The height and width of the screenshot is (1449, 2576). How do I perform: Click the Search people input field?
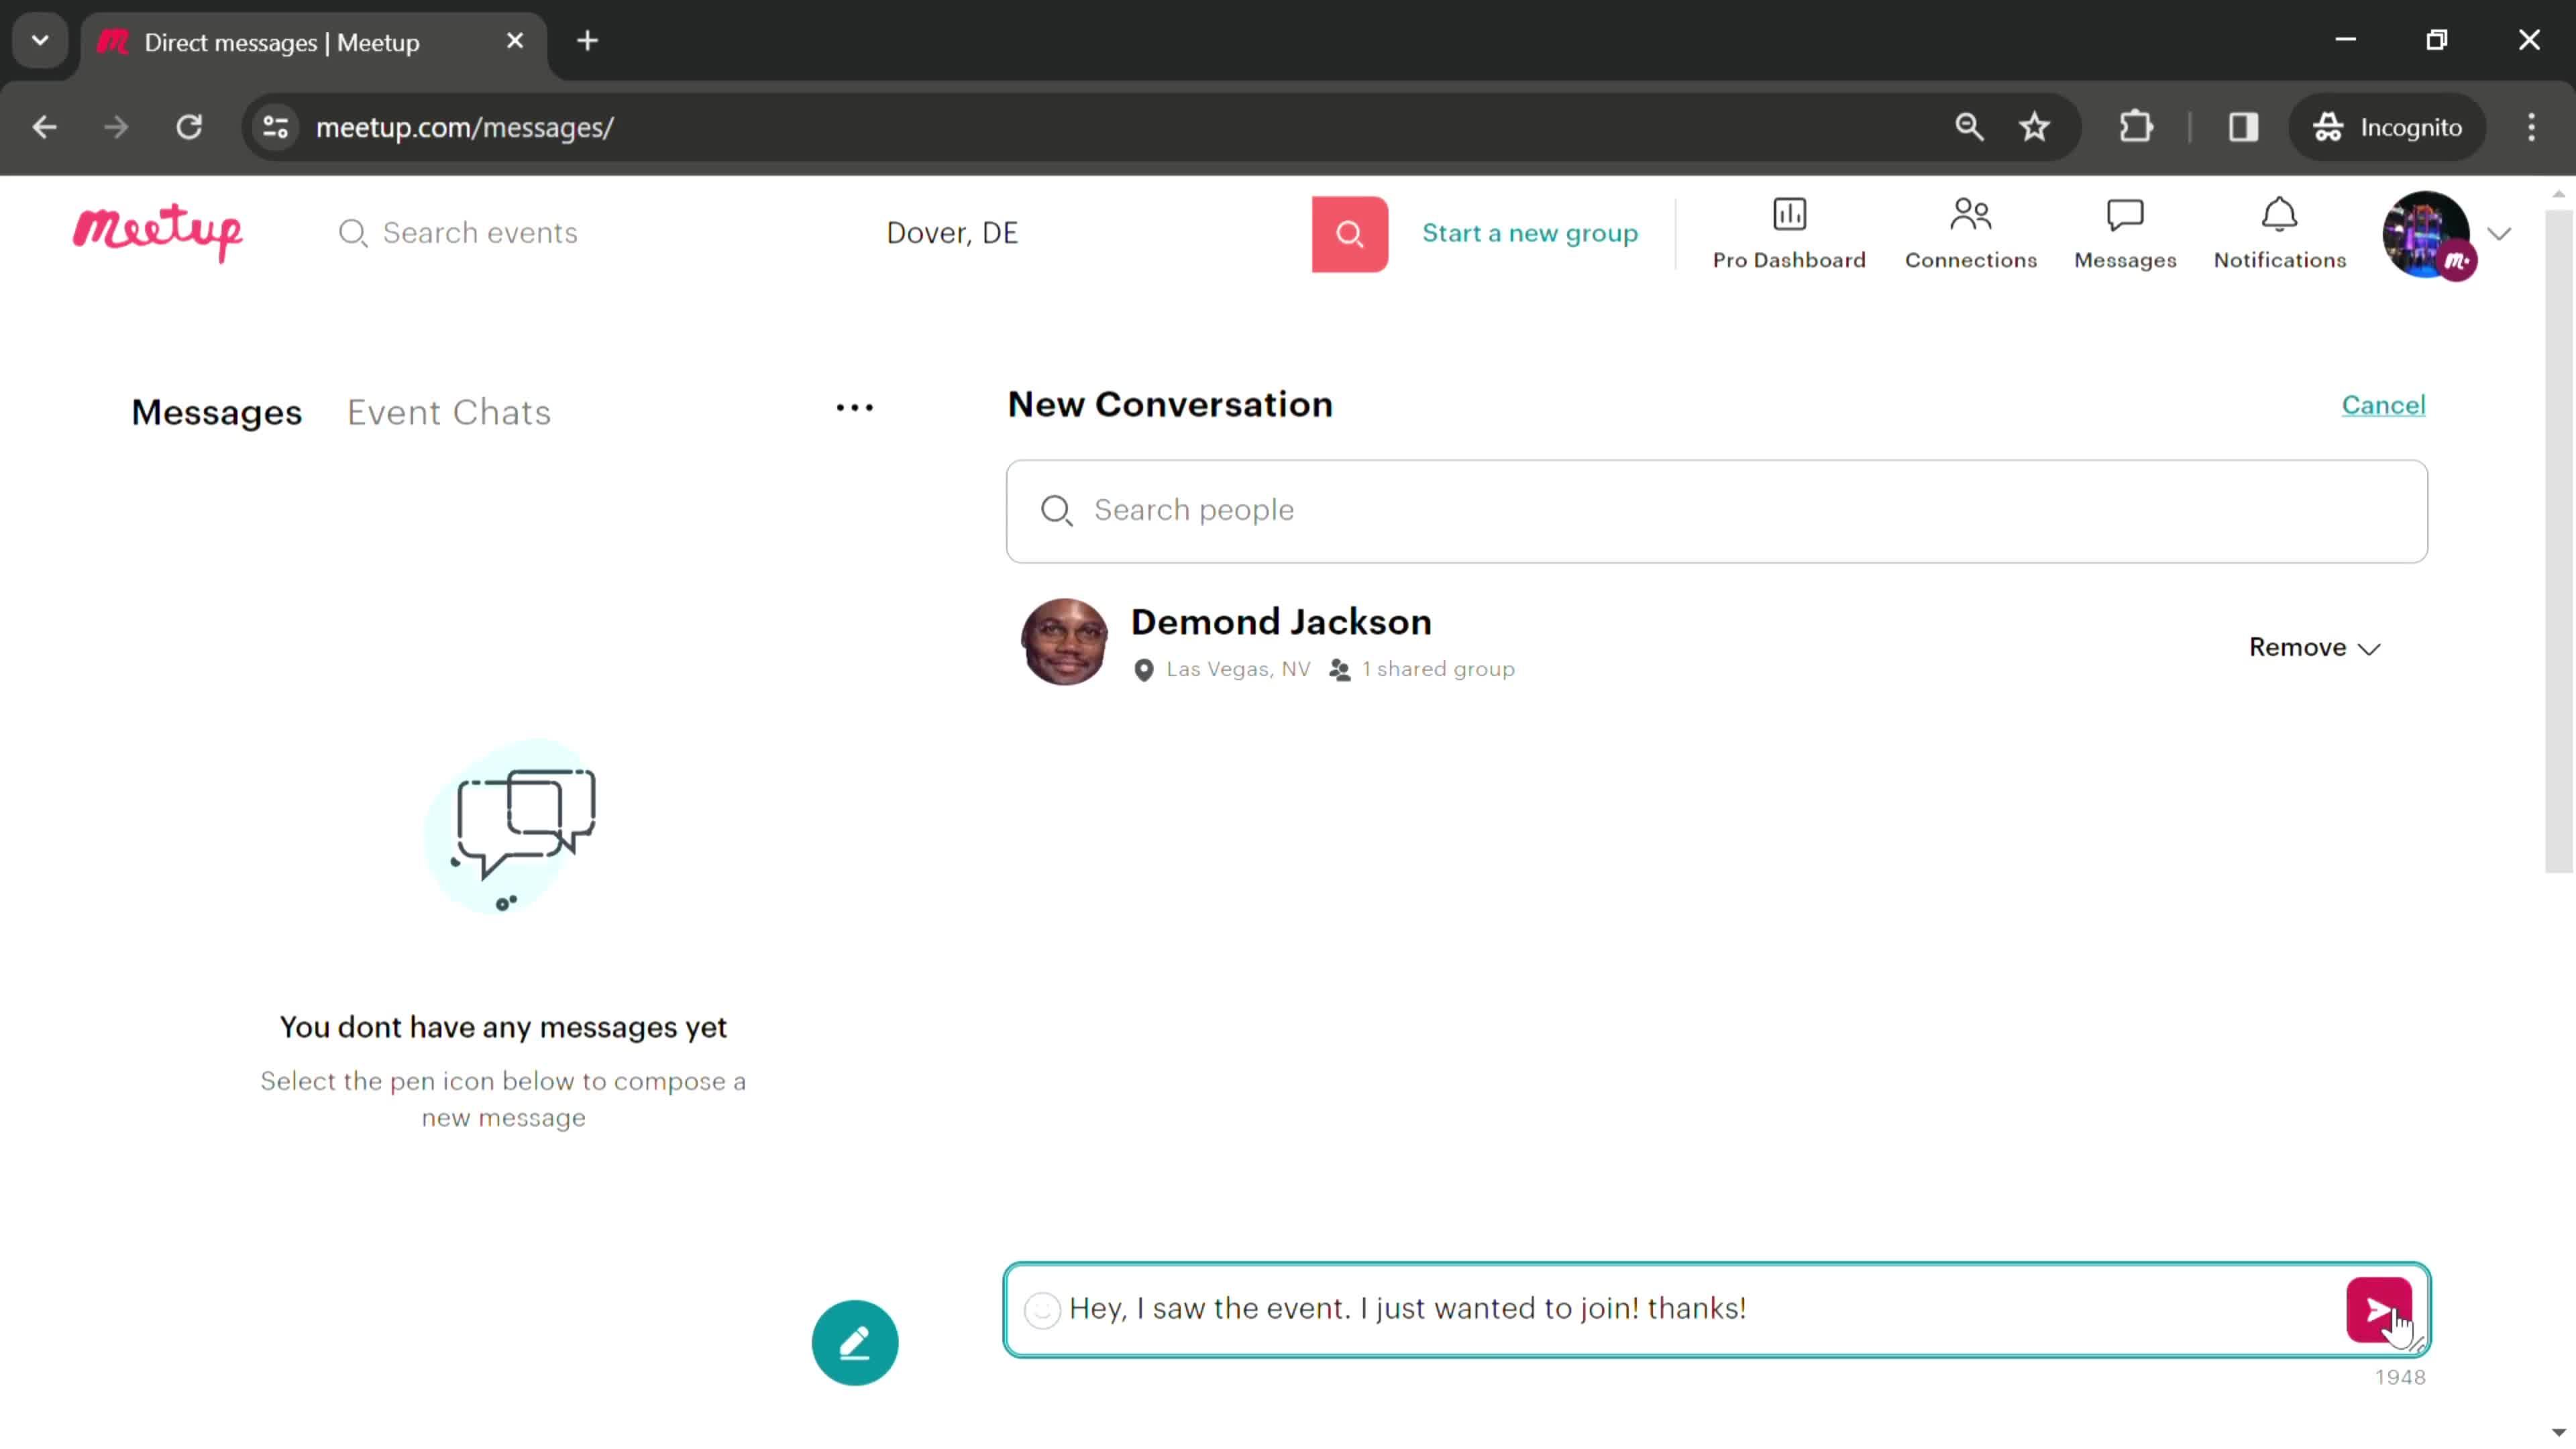[x=1716, y=510]
